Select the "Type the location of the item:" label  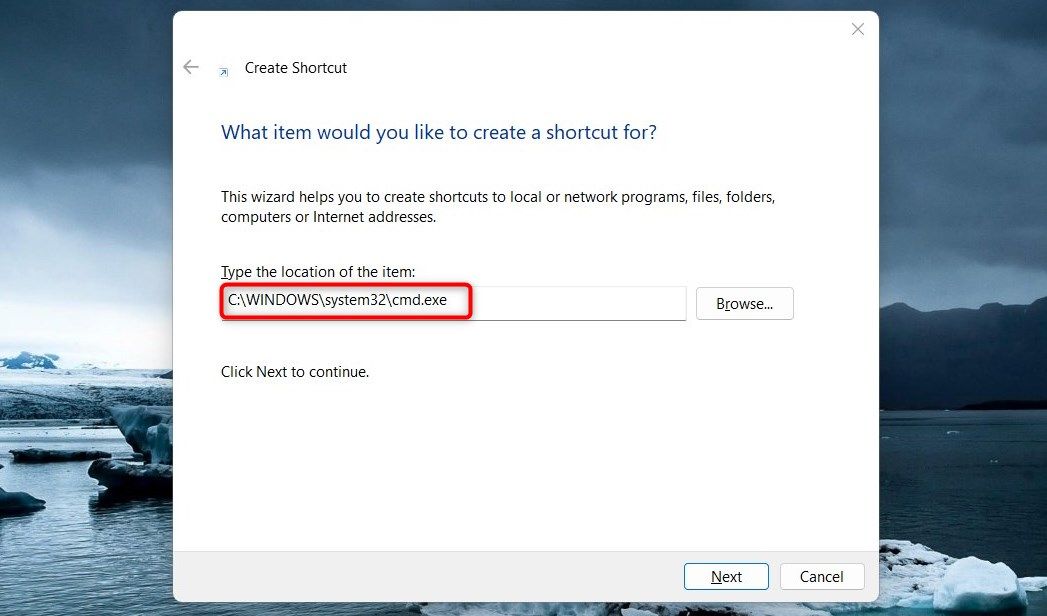click(x=318, y=272)
